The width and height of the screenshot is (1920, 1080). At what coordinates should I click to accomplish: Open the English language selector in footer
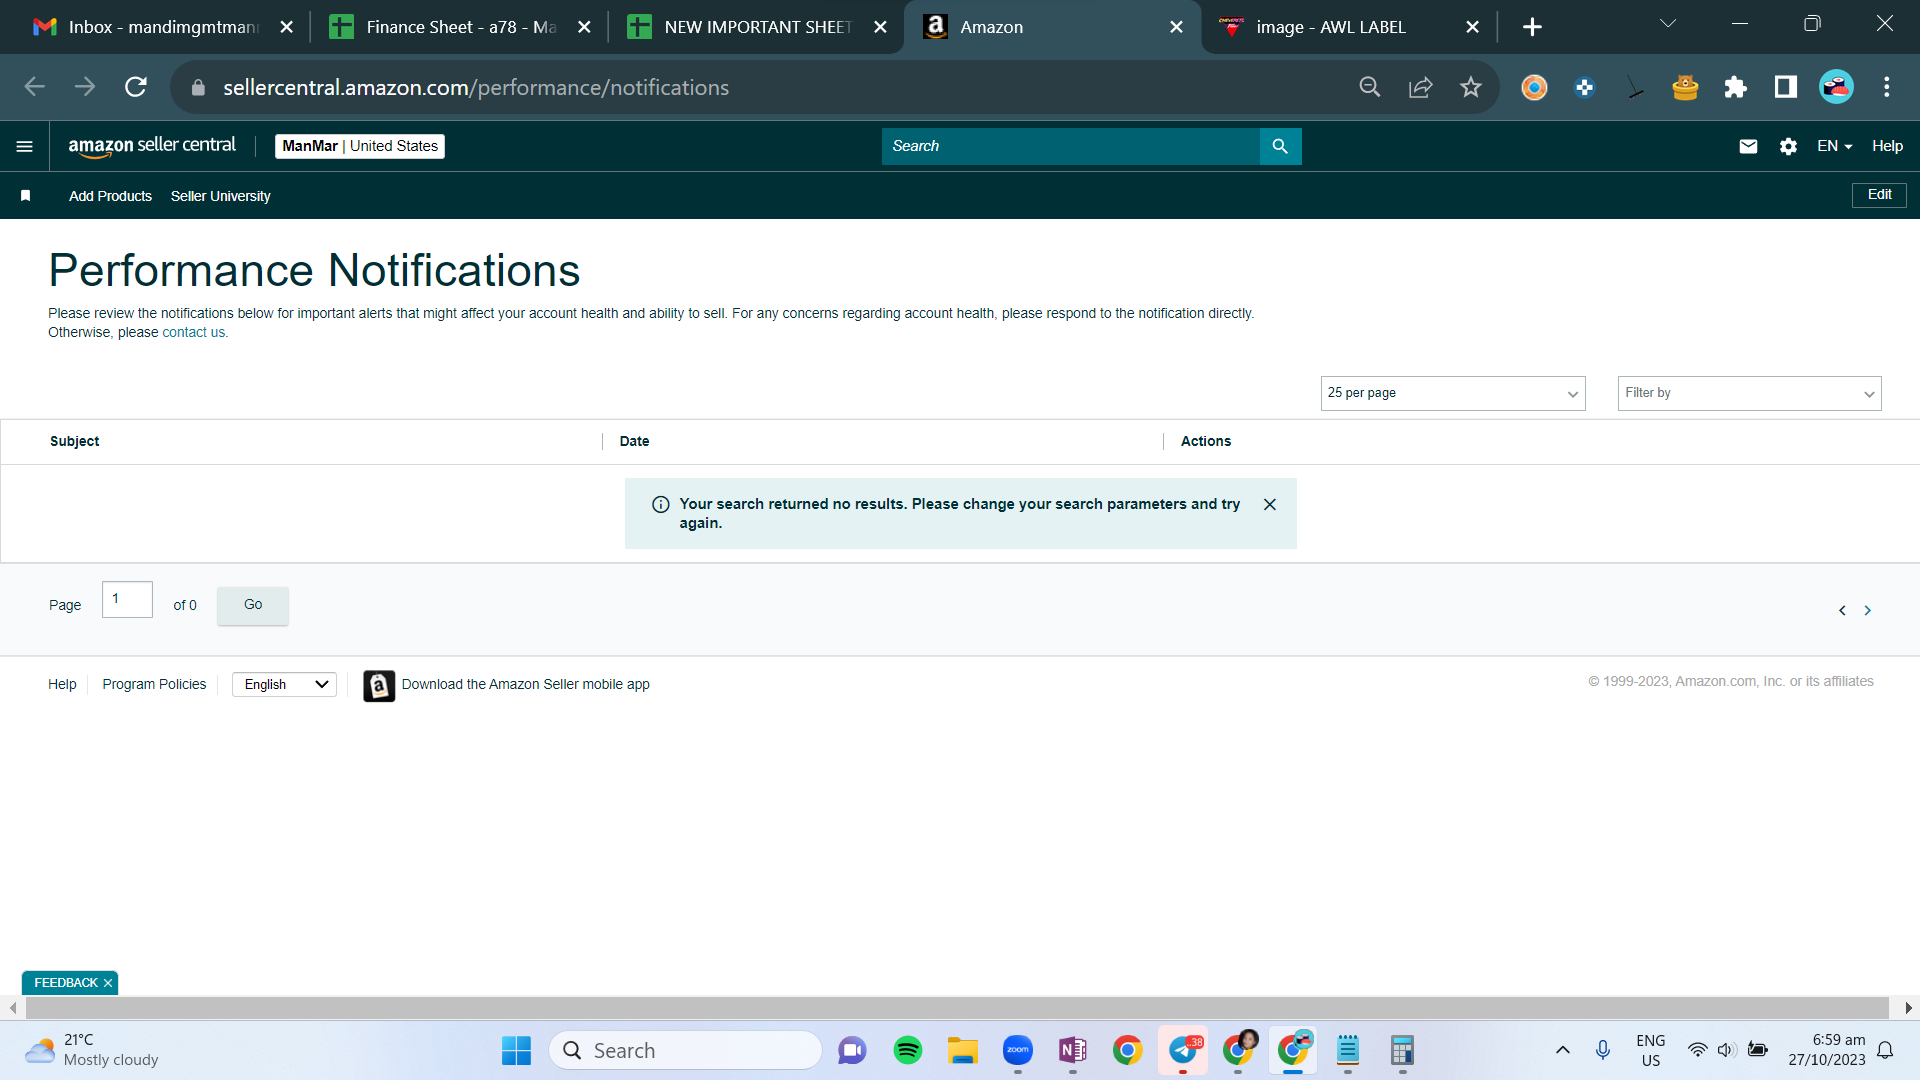[x=285, y=684]
